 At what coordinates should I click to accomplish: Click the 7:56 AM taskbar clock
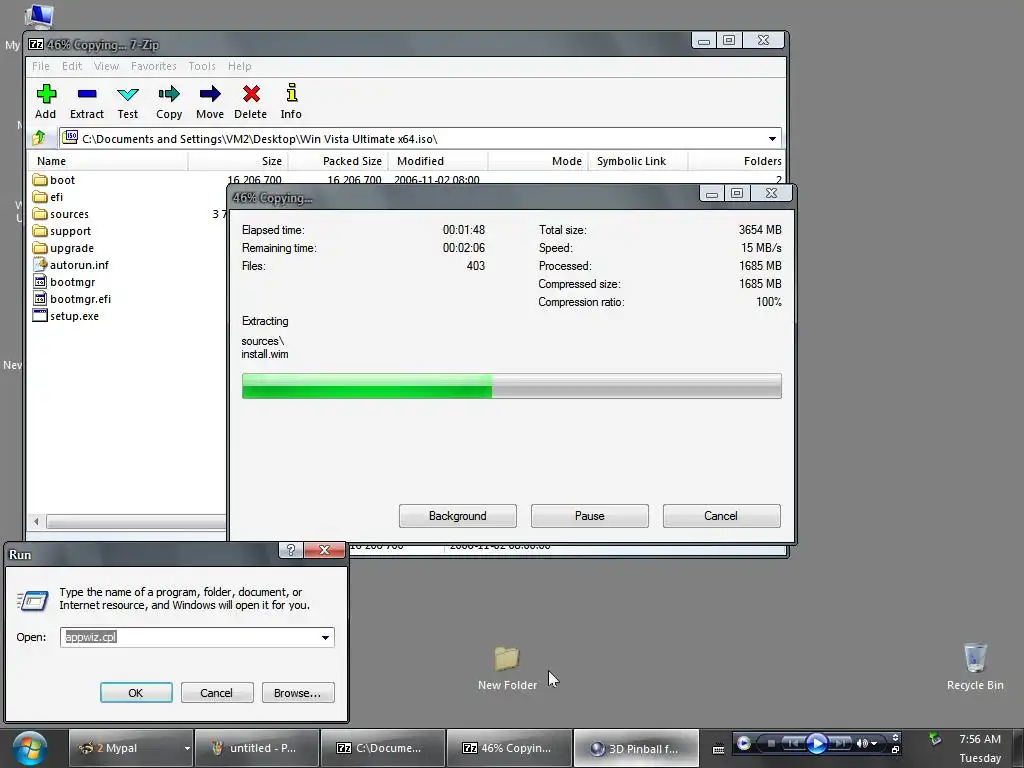pyautogui.click(x=980, y=739)
